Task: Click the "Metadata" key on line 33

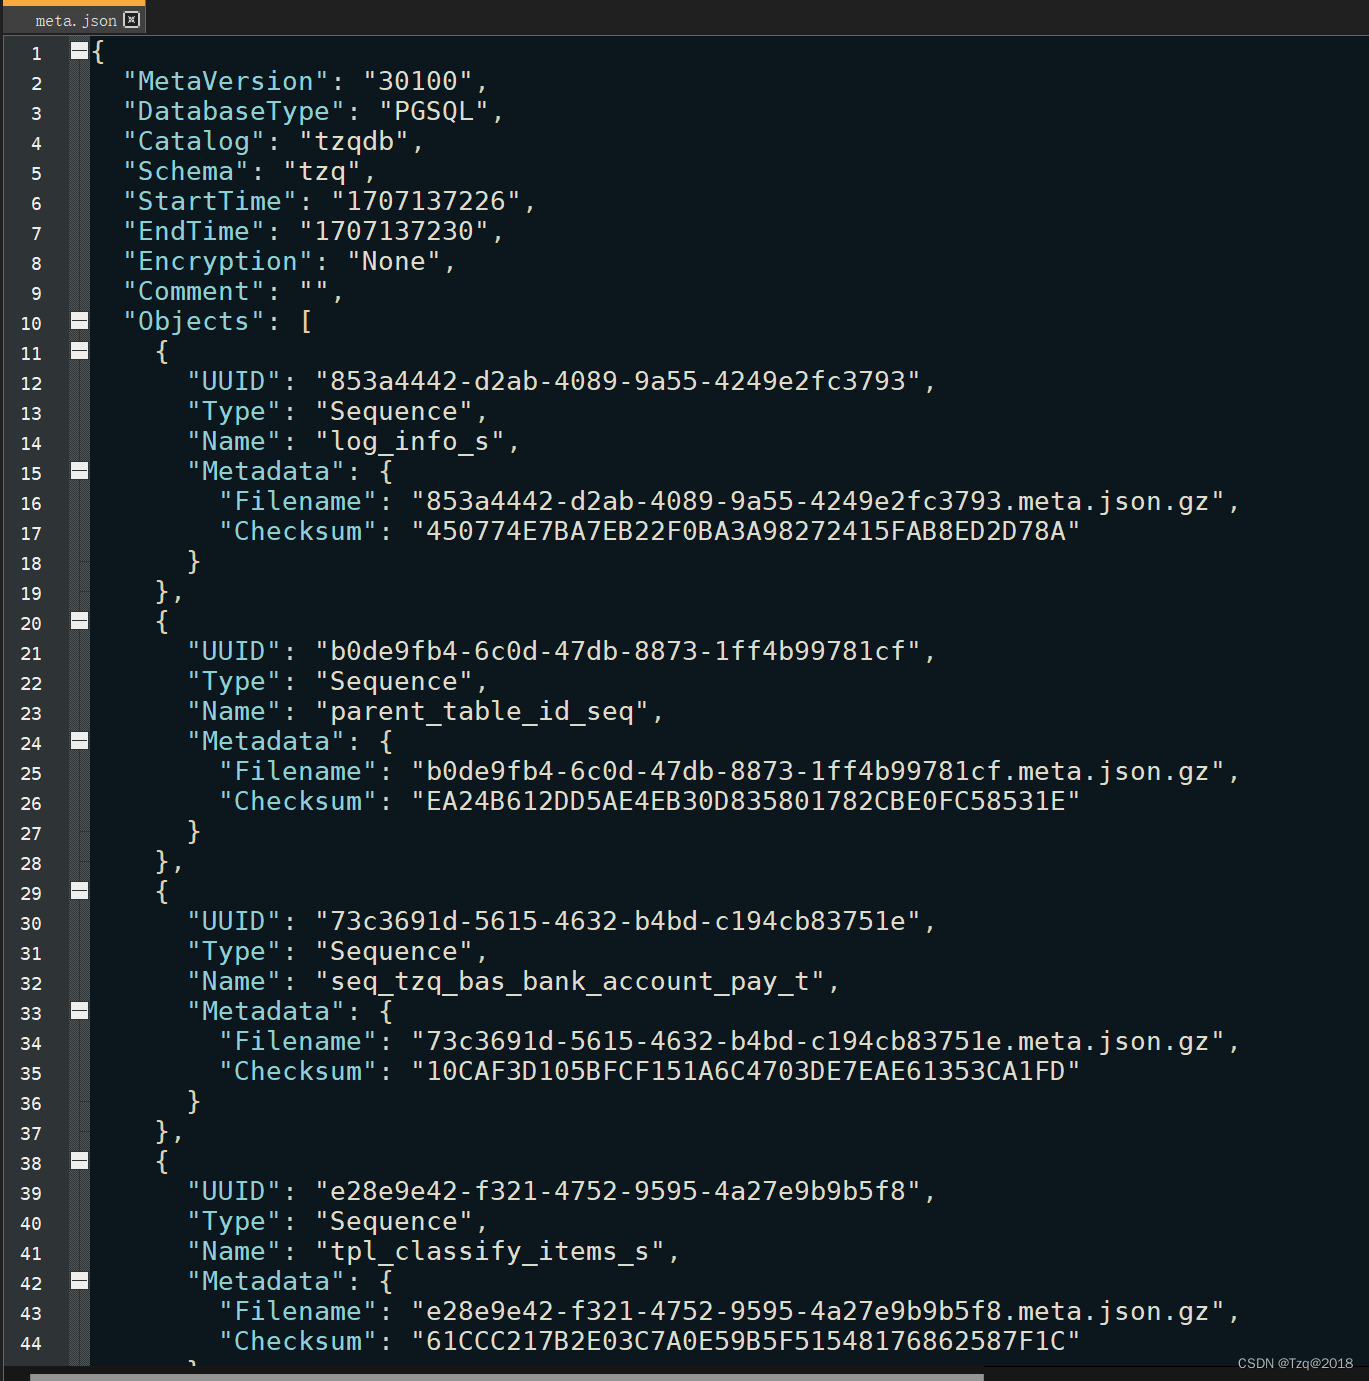Action: 265,1011
